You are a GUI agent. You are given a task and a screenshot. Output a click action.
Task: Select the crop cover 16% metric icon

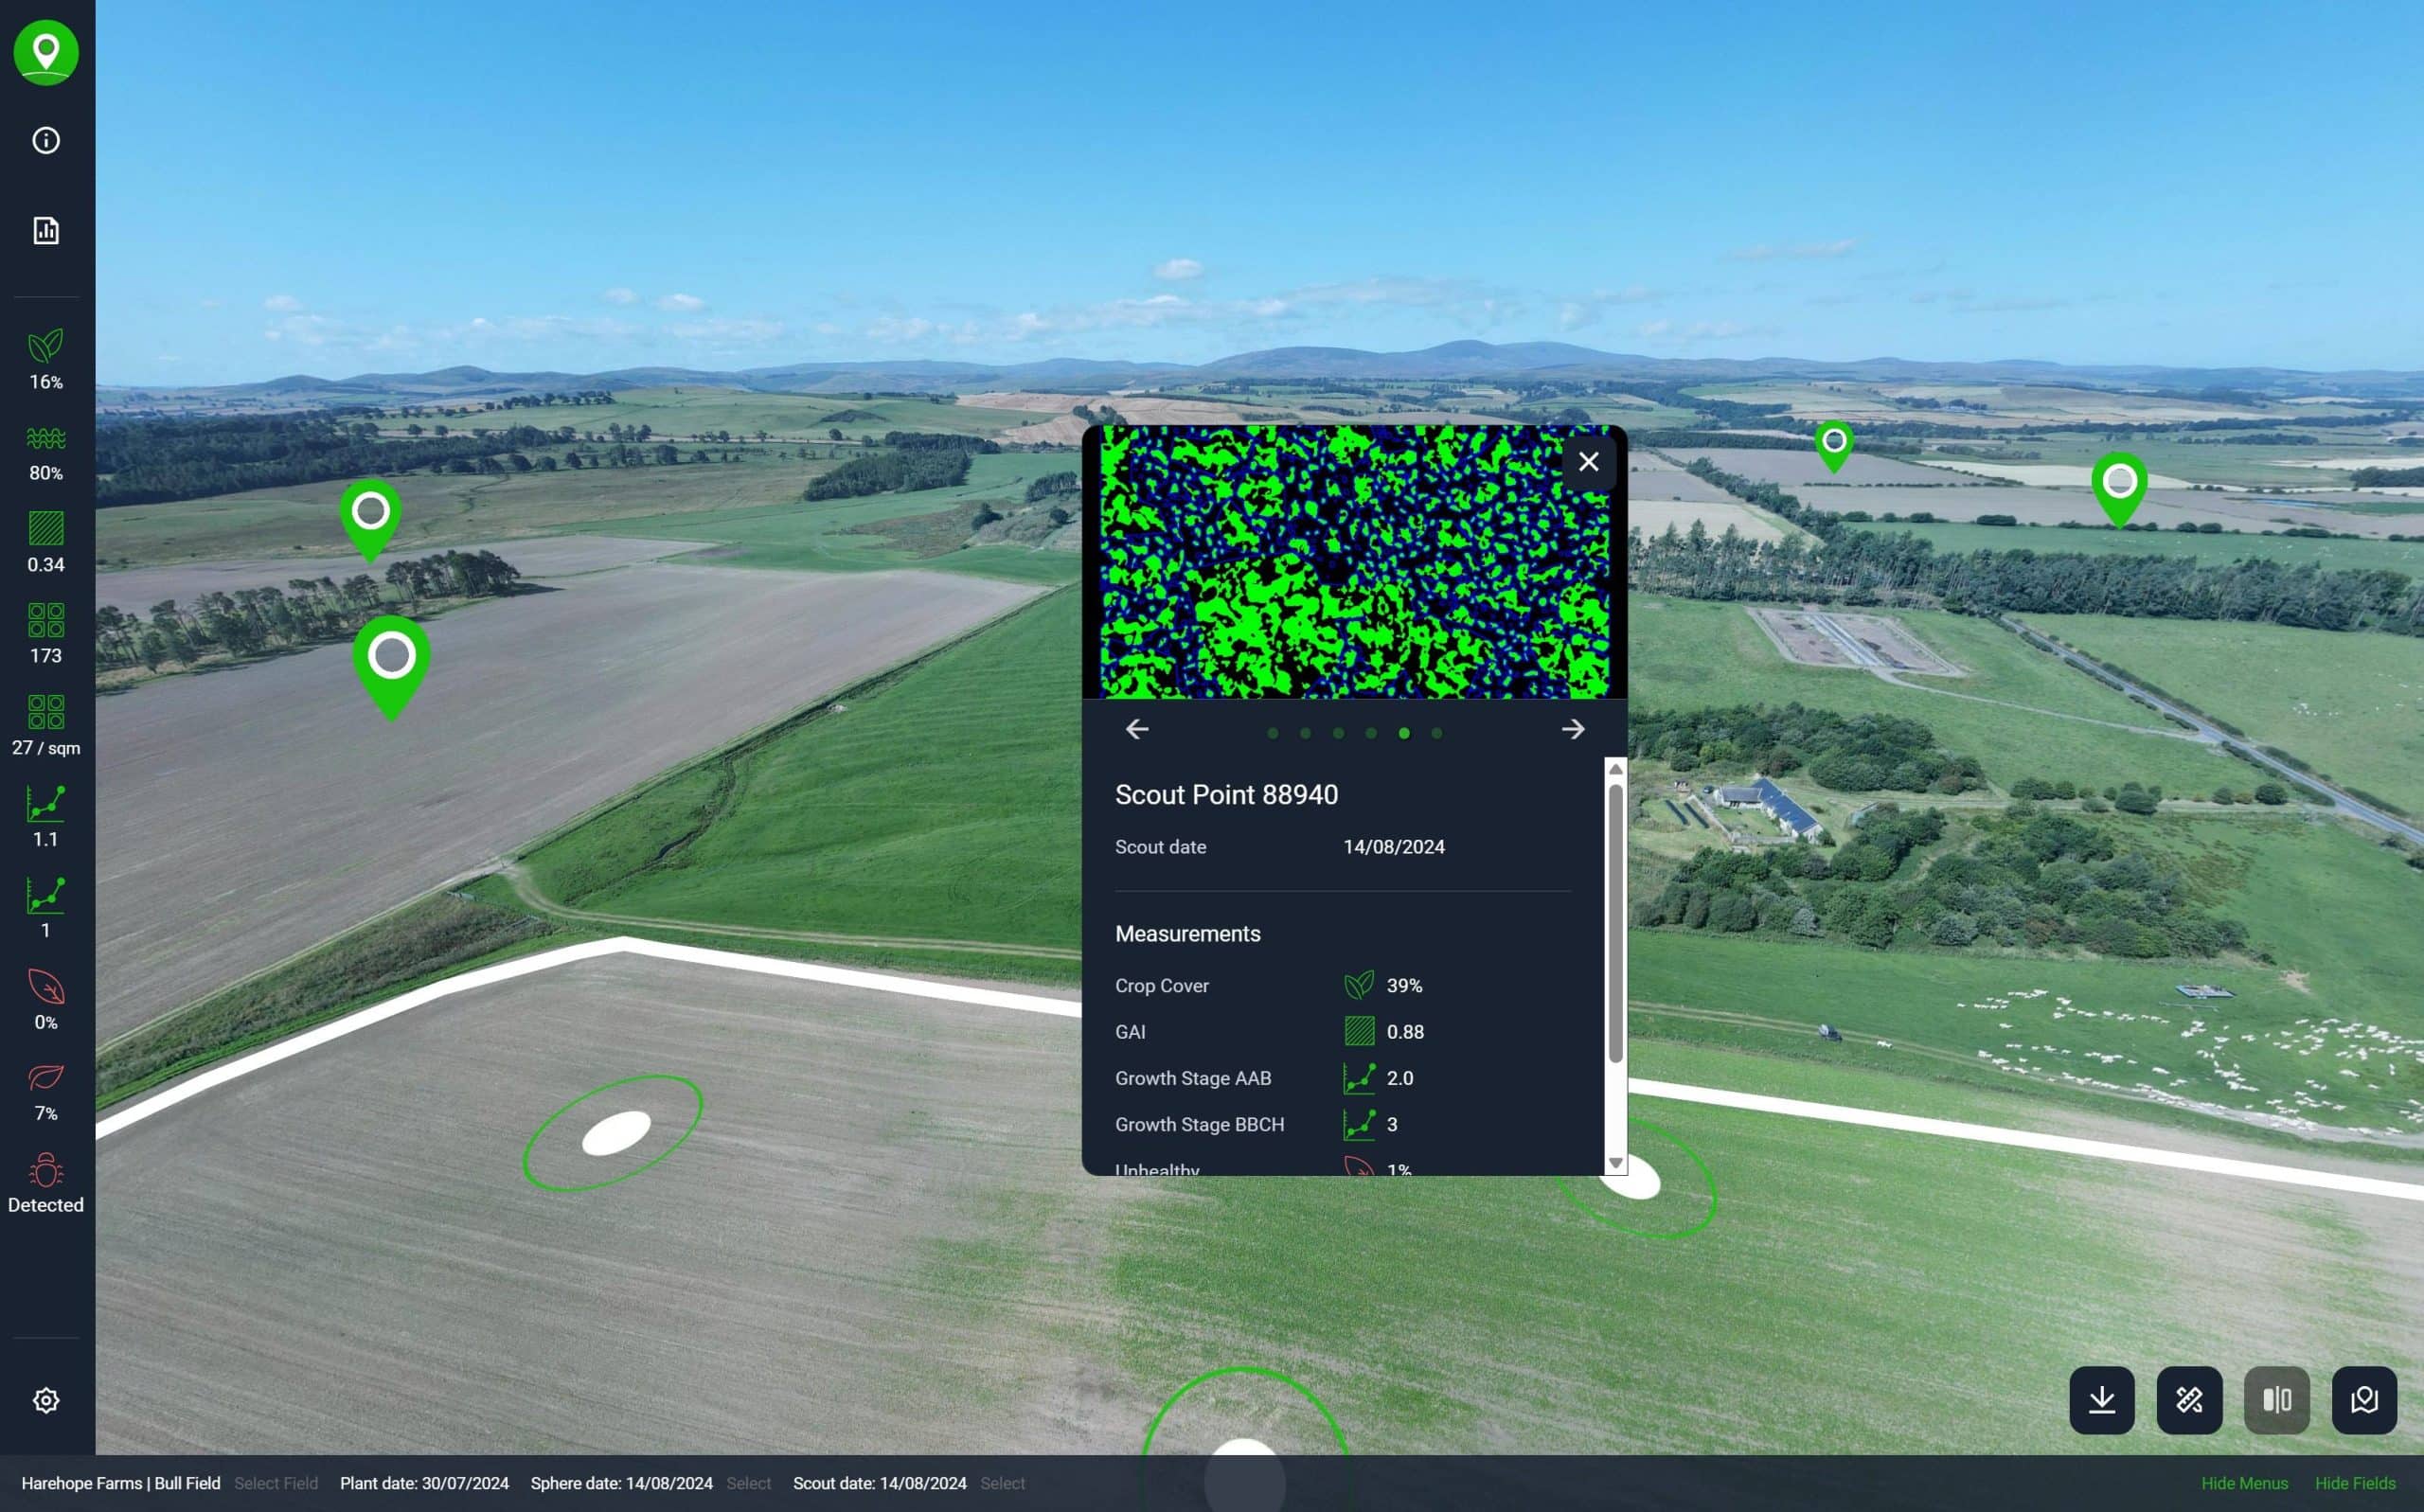[x=46, y=347]
